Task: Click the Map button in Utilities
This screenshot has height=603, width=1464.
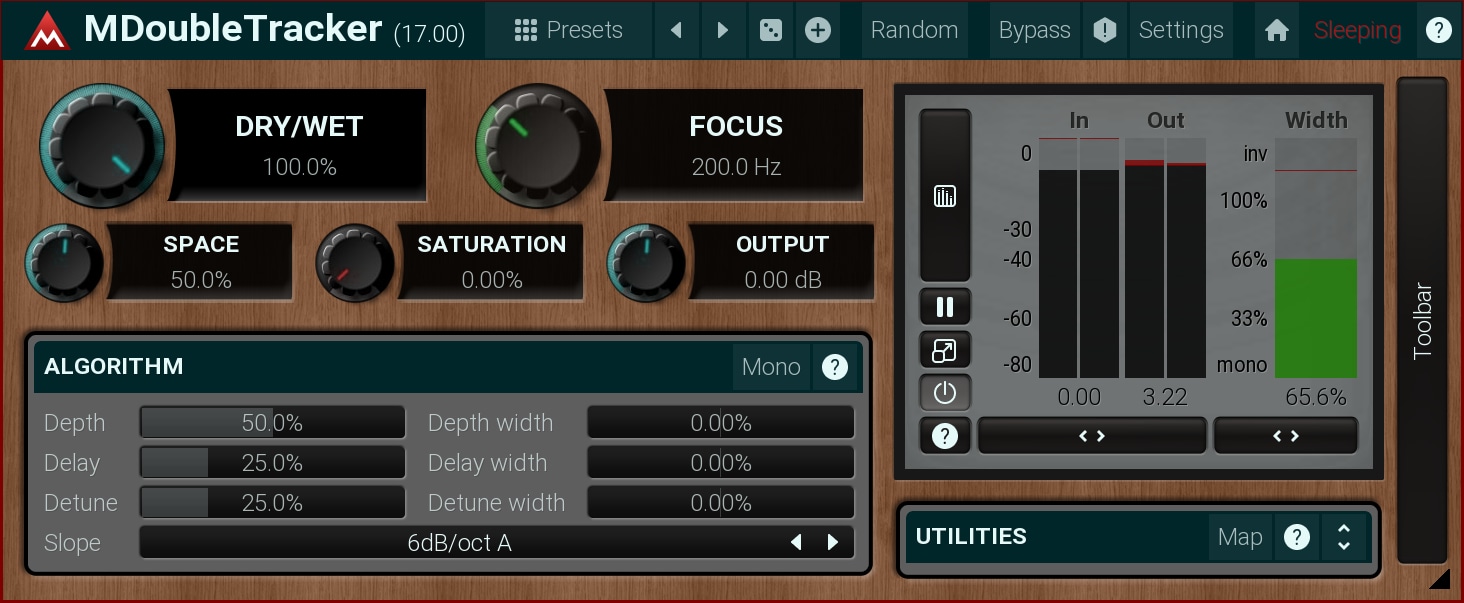Action: point(1240,538)
